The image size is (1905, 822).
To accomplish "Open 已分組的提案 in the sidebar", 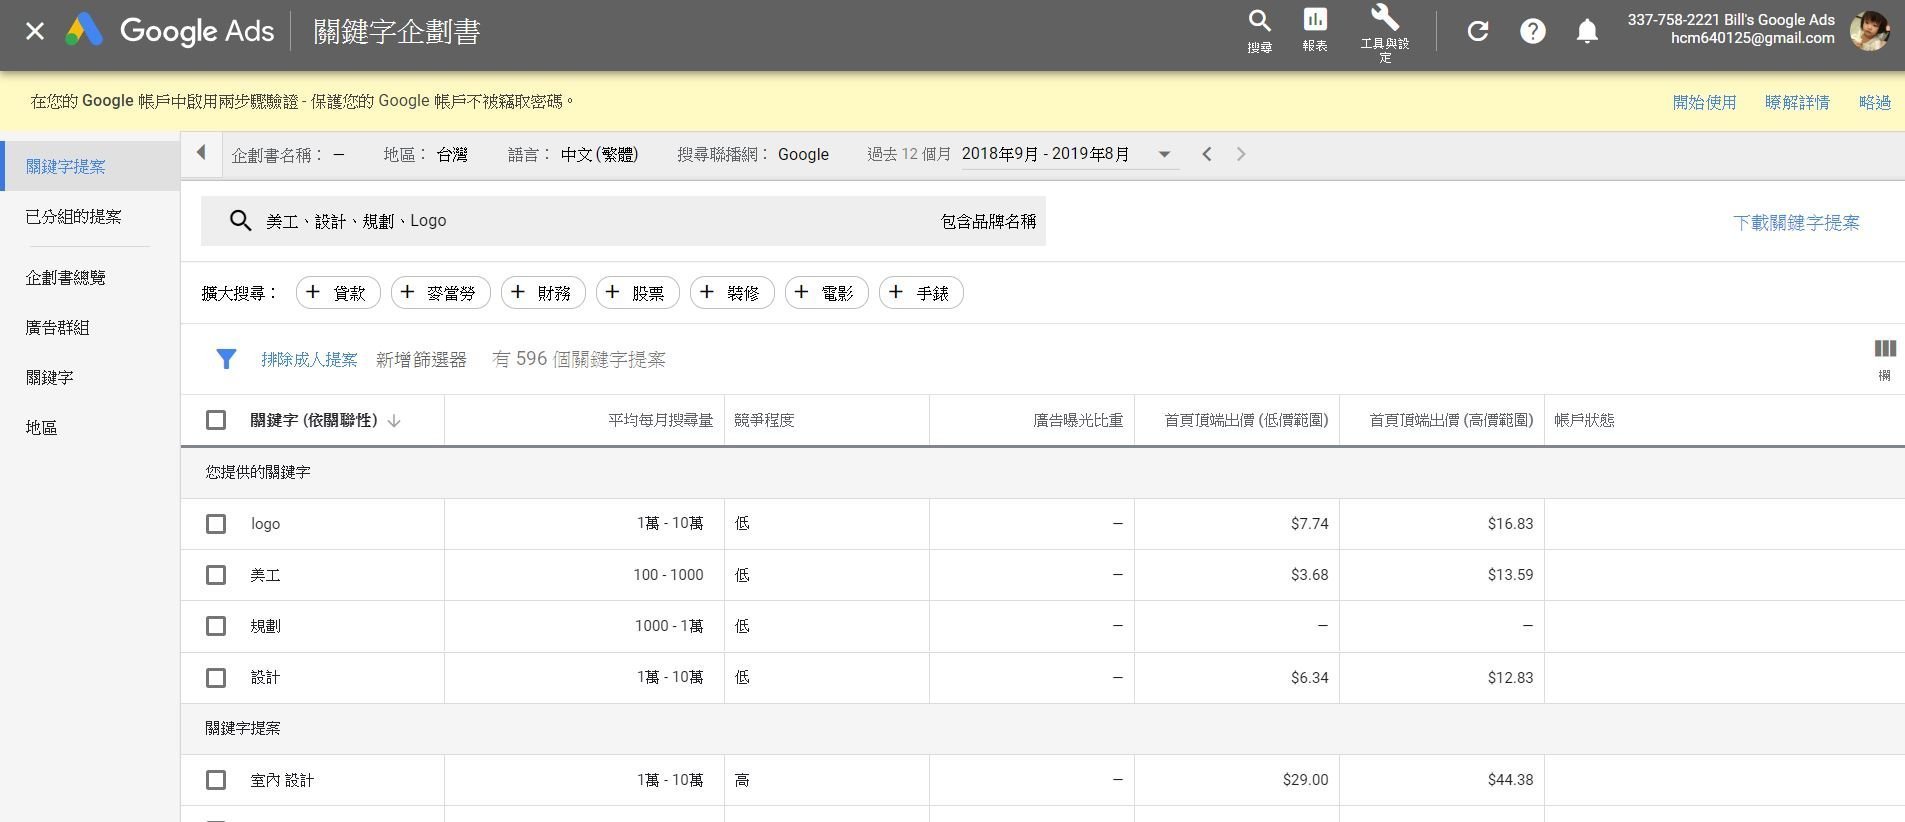I will tap(73, 217).
